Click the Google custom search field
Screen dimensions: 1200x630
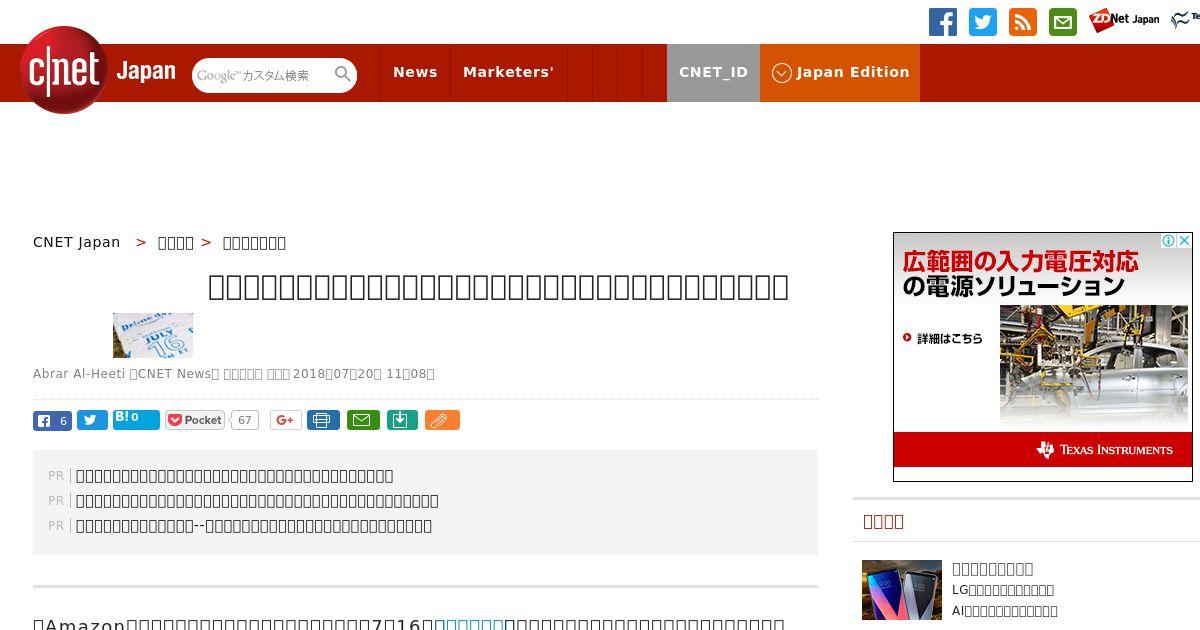click(262, 75)
